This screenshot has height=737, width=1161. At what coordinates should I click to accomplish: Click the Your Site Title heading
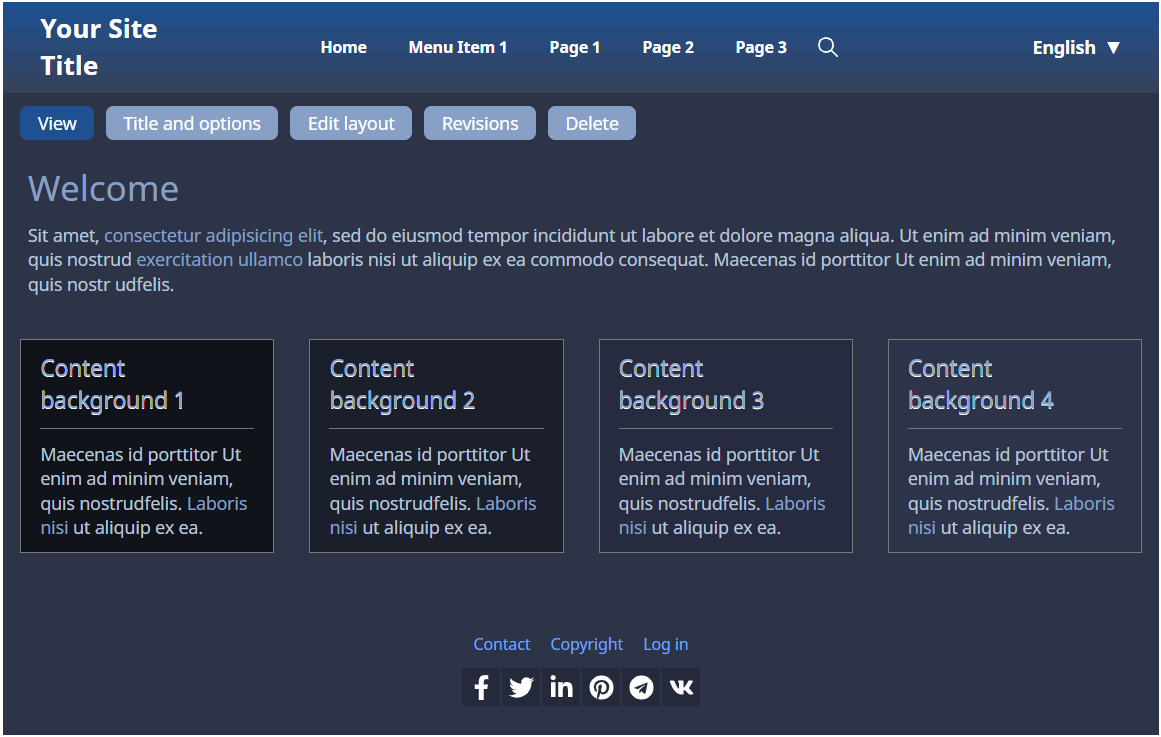pos(99,47)
